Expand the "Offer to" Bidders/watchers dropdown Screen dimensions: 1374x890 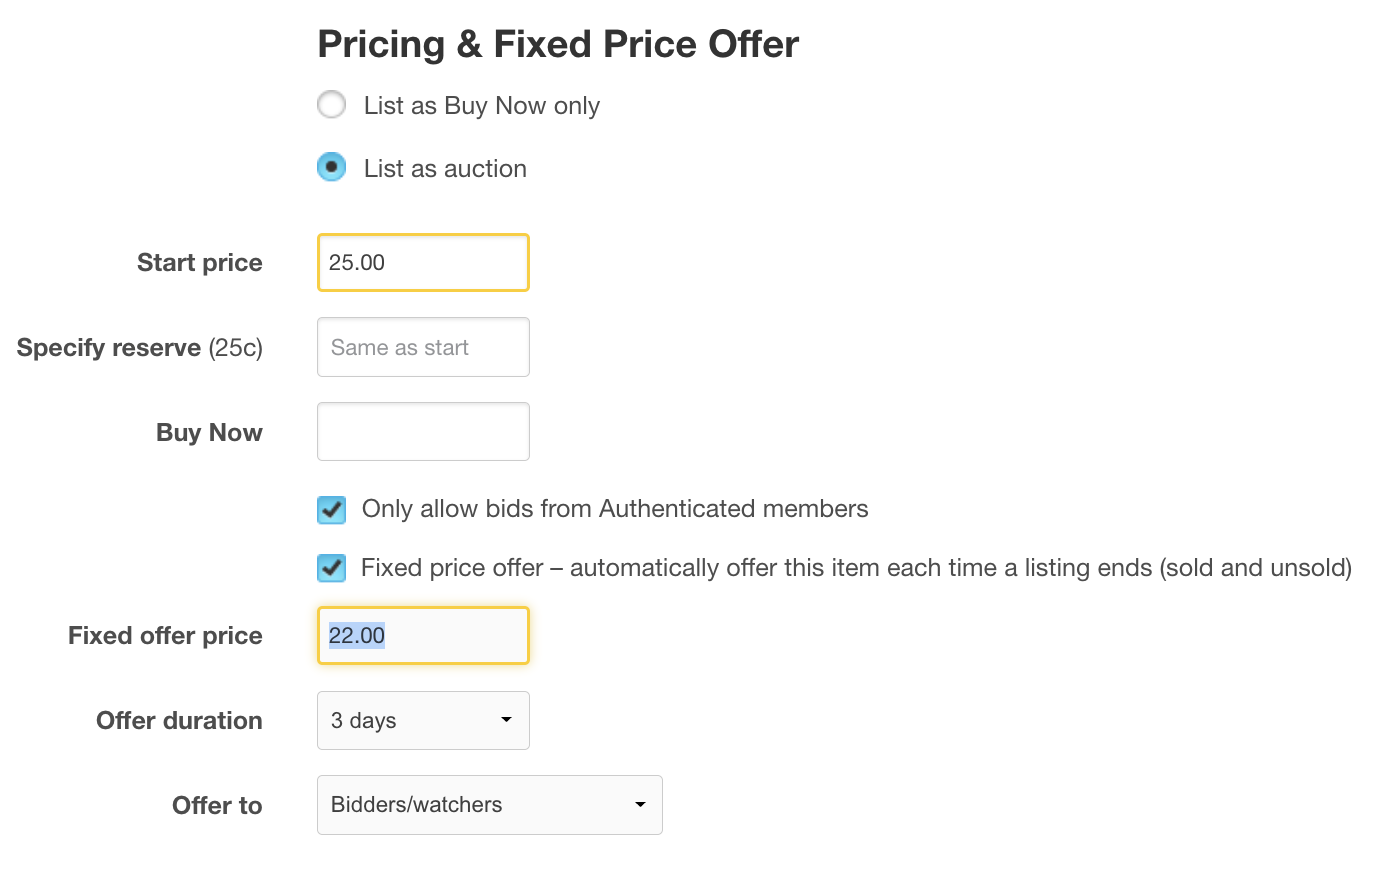pos(489,805)
